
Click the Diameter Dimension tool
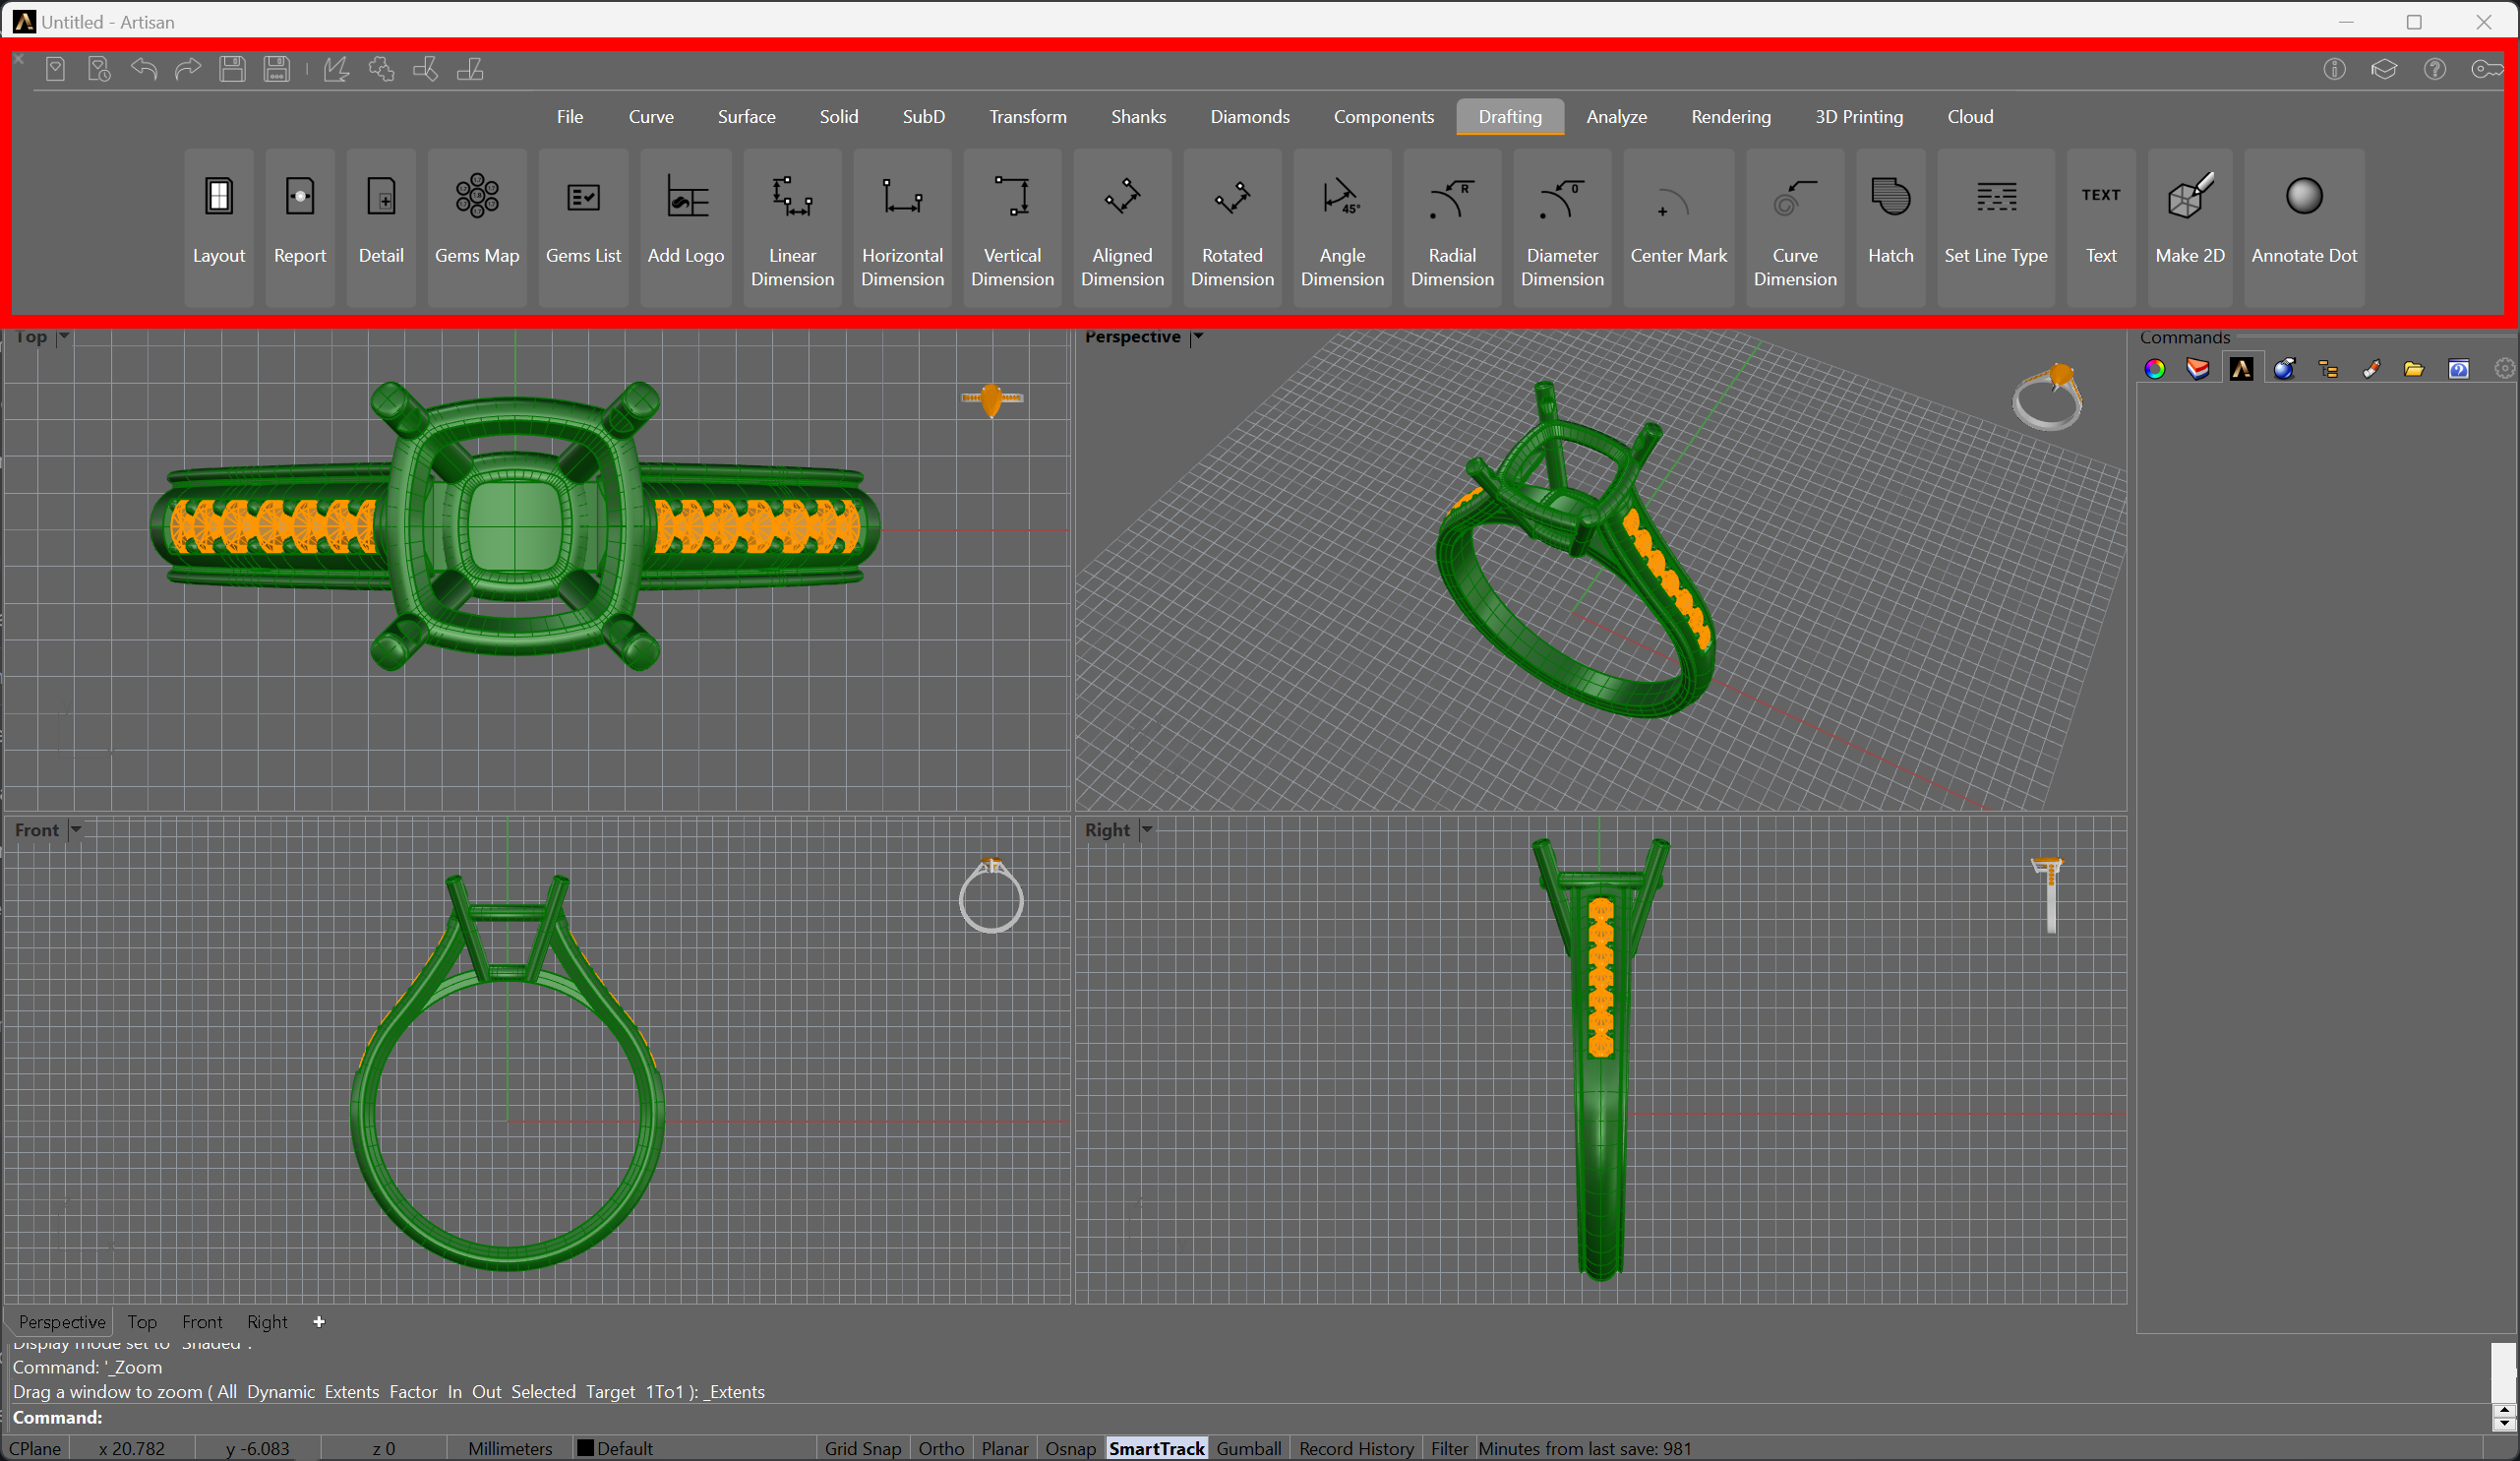[x=1562, y=227]
